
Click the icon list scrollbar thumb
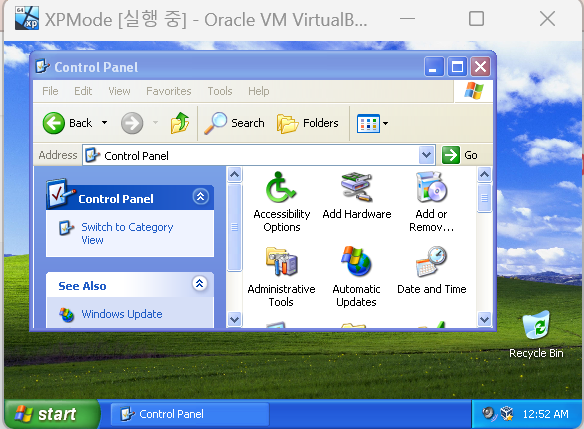point(484,197)
